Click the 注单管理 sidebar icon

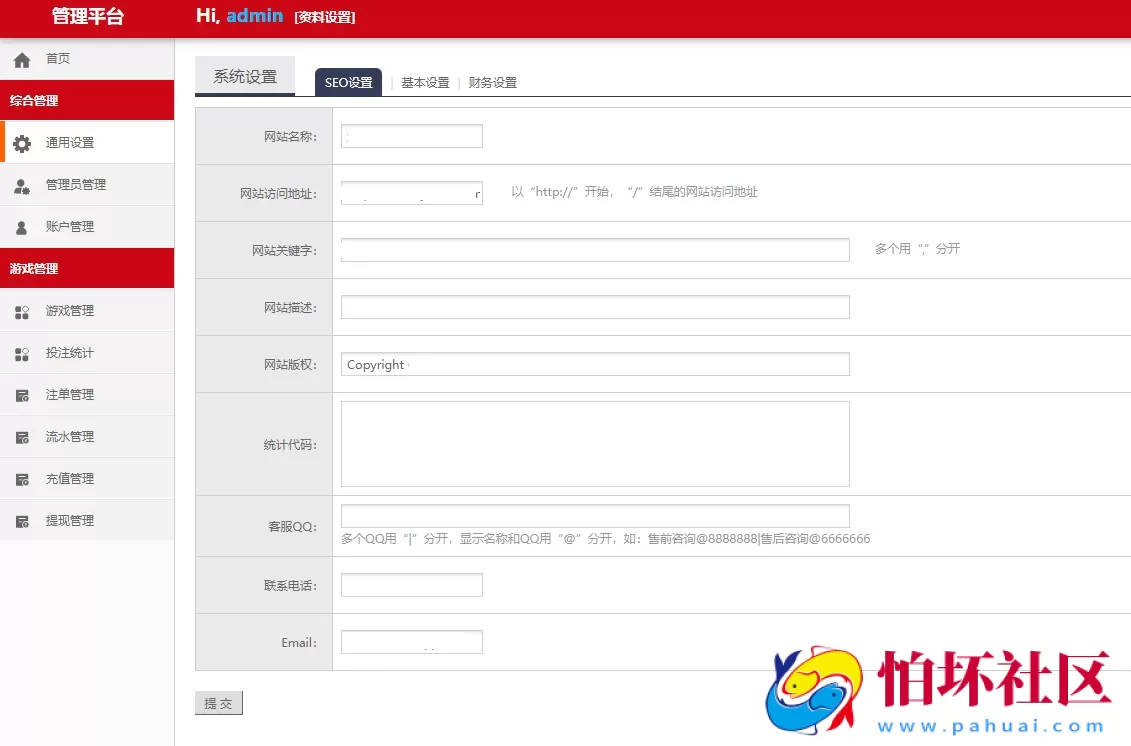(x=22, y=396)
